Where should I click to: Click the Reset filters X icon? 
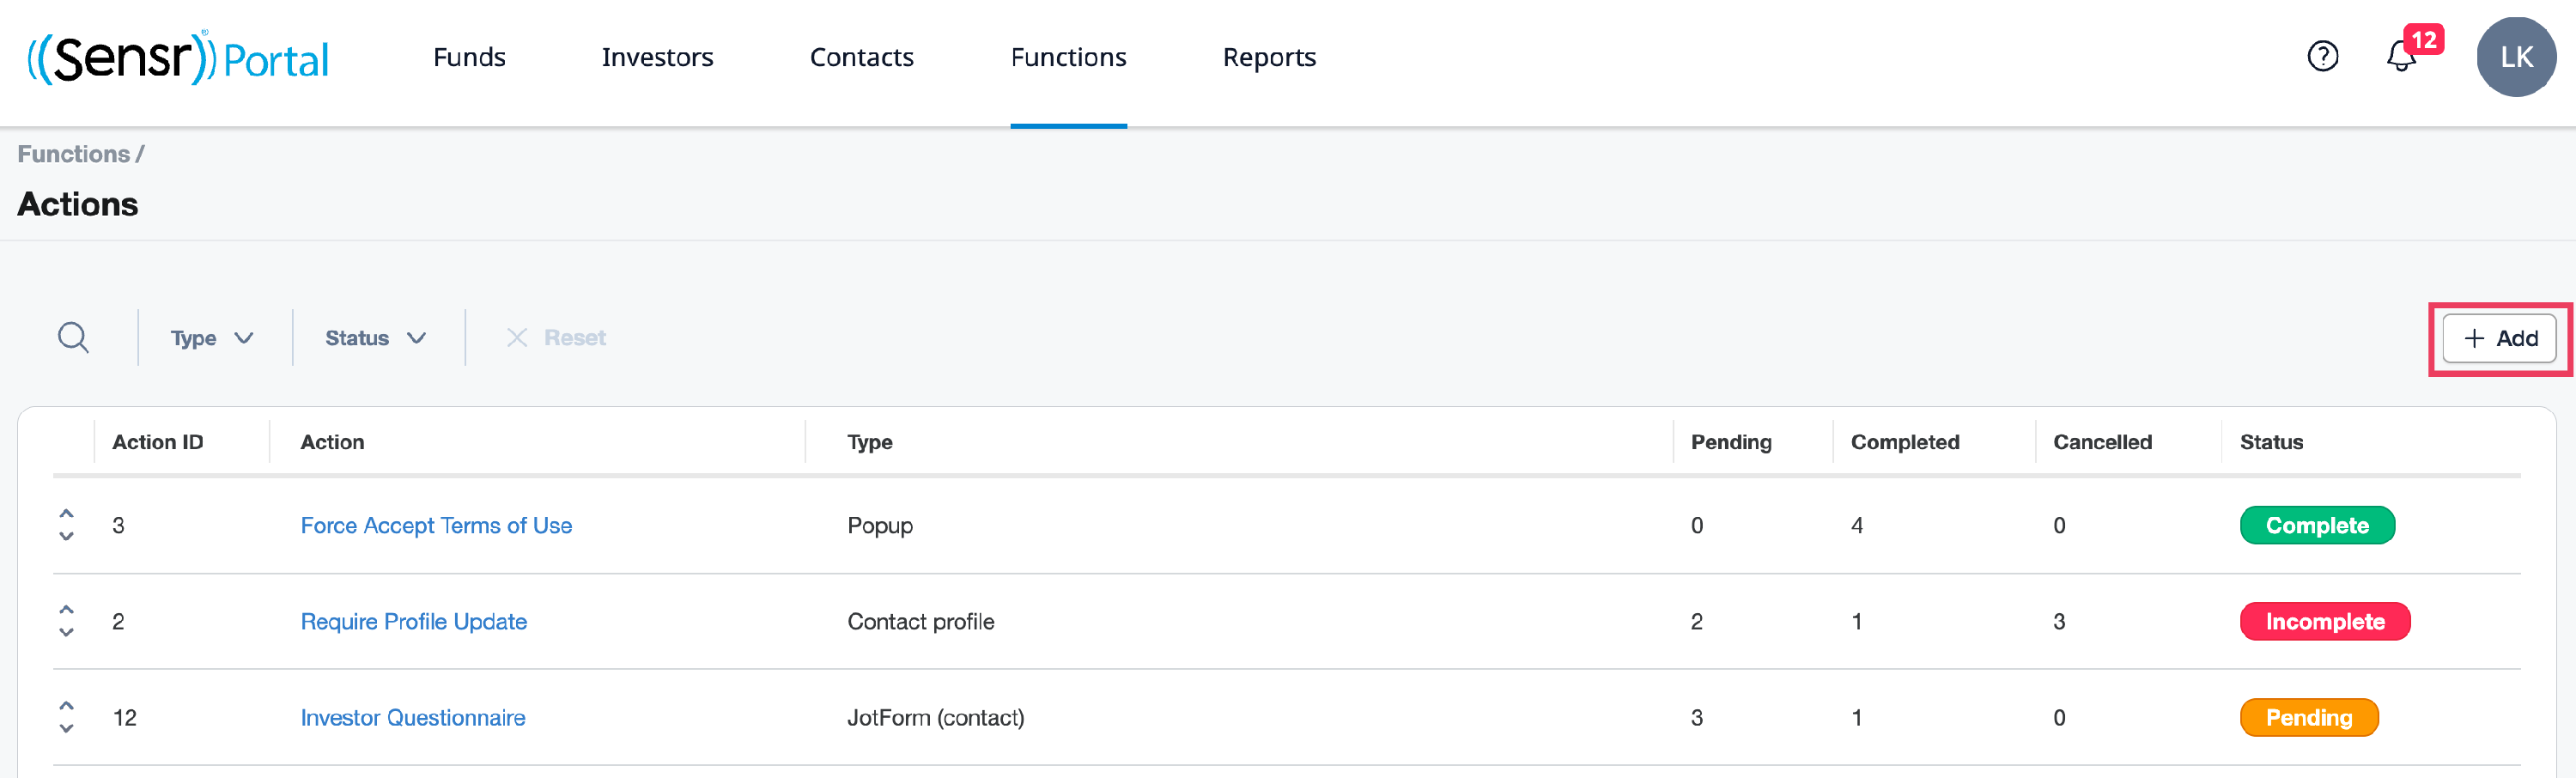tap(517, 338)
